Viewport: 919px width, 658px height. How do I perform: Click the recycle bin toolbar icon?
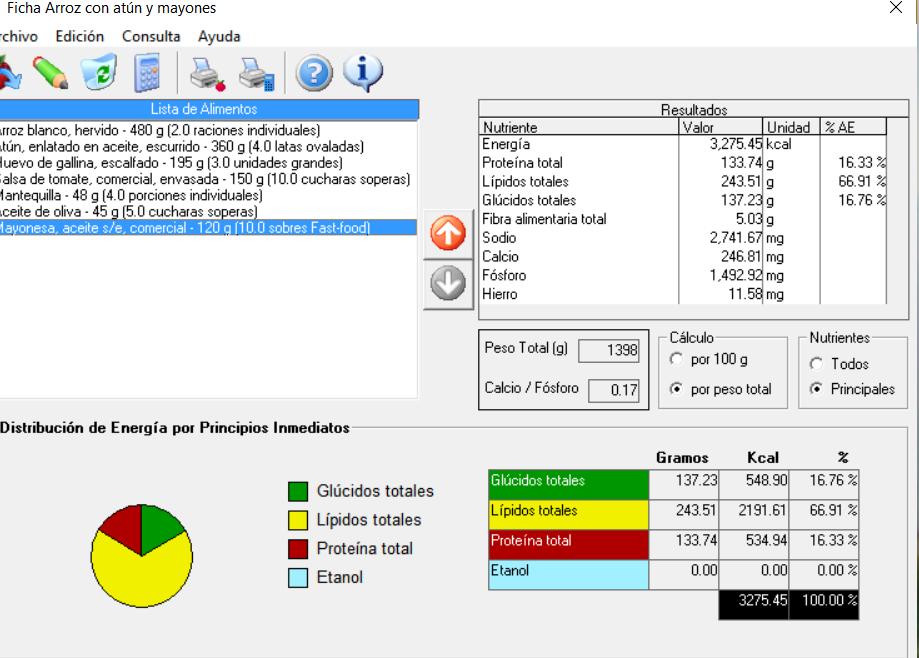(x=99, y=73)
